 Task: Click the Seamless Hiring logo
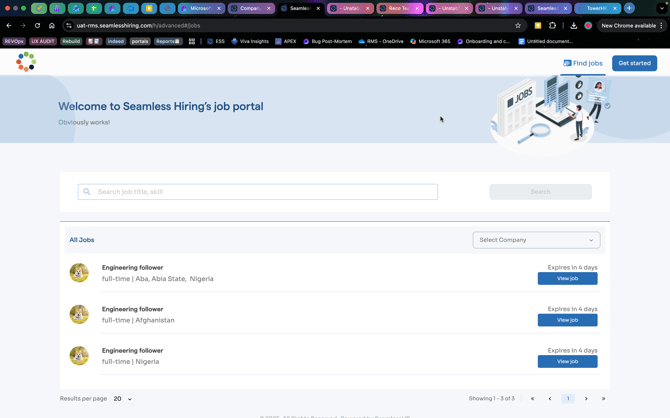(x=26, y=63)
